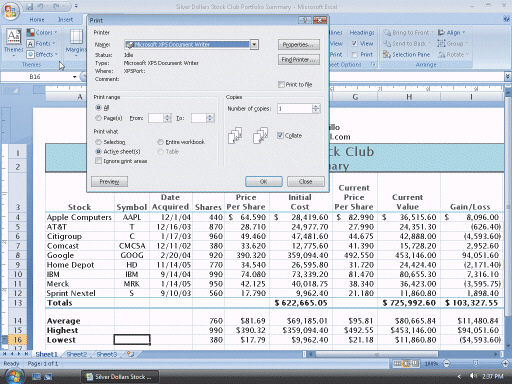Switch to the Sheet3 tab
This screenshot has width=512, height=384.
point(107,354)
